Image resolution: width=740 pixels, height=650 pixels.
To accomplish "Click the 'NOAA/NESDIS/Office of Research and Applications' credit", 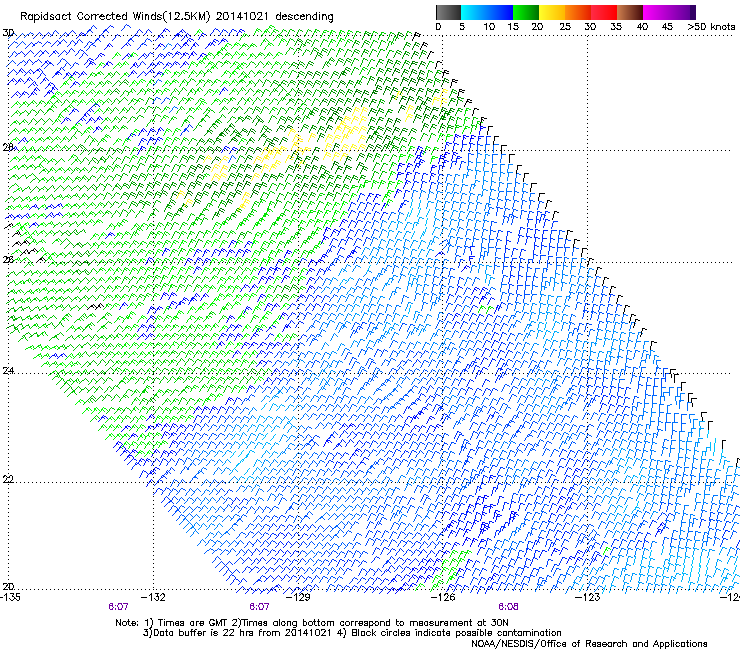I will [589, 644].
